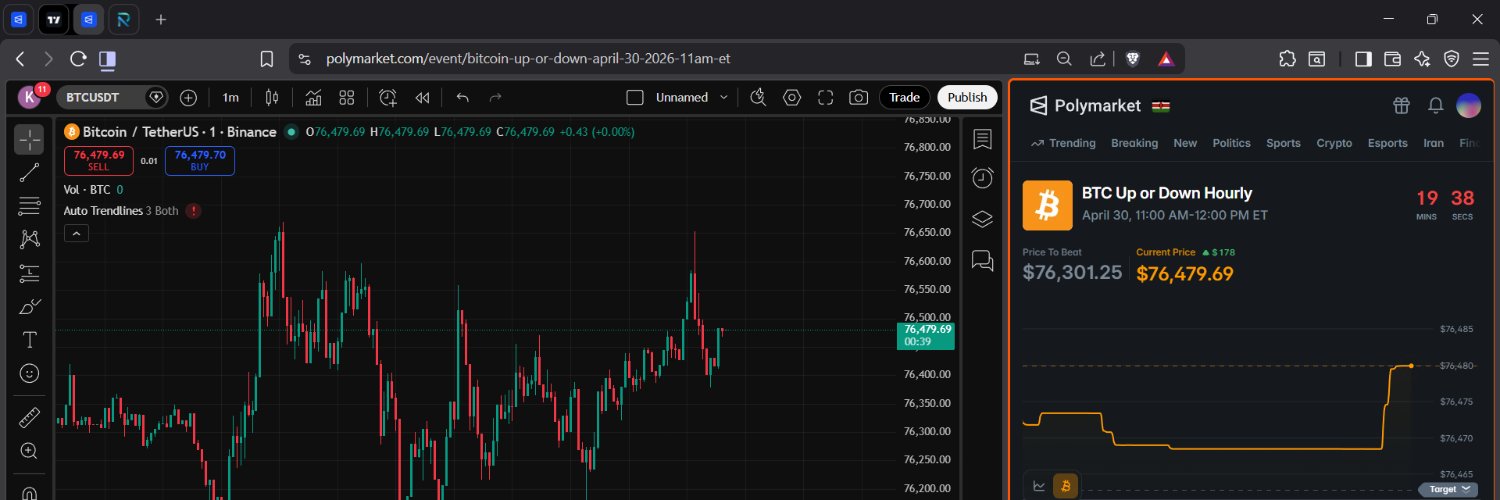1500x500 pixels.
Task: Click the Auto Trendlines error warning icon
Action: 193,211
